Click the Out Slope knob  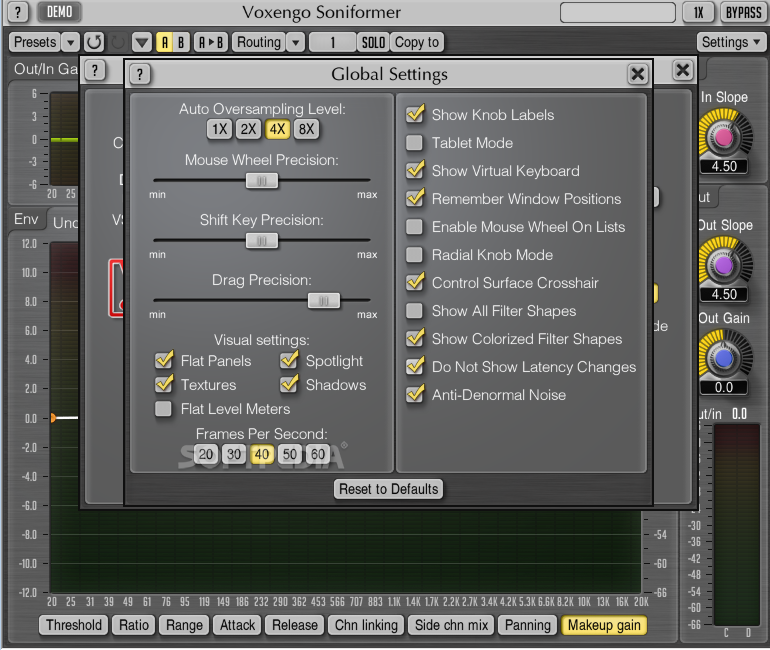[724, 266]
